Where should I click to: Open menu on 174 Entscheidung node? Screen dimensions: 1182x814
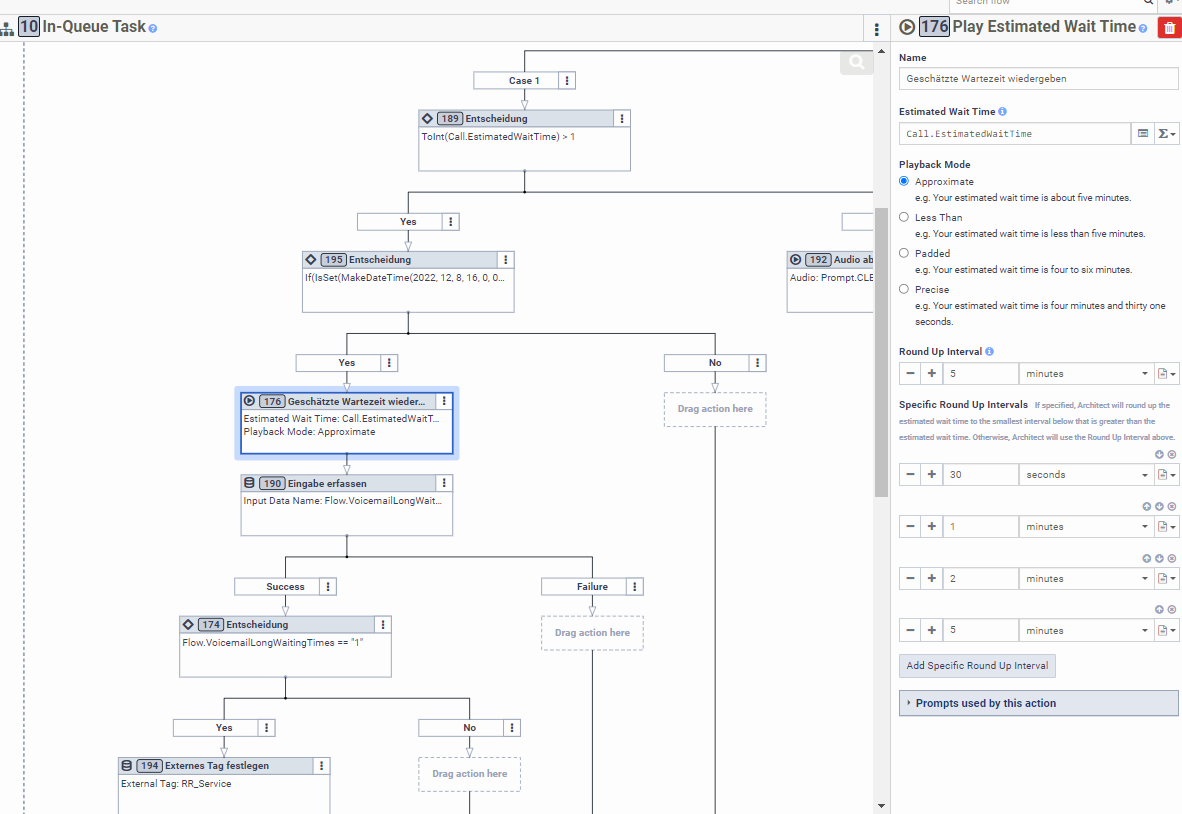(383, 624)
